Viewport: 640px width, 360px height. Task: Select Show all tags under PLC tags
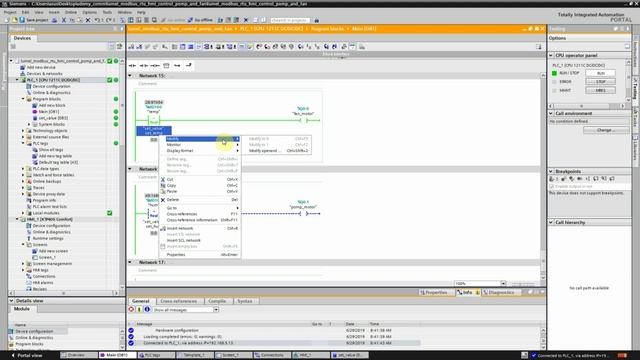[51, 150]
